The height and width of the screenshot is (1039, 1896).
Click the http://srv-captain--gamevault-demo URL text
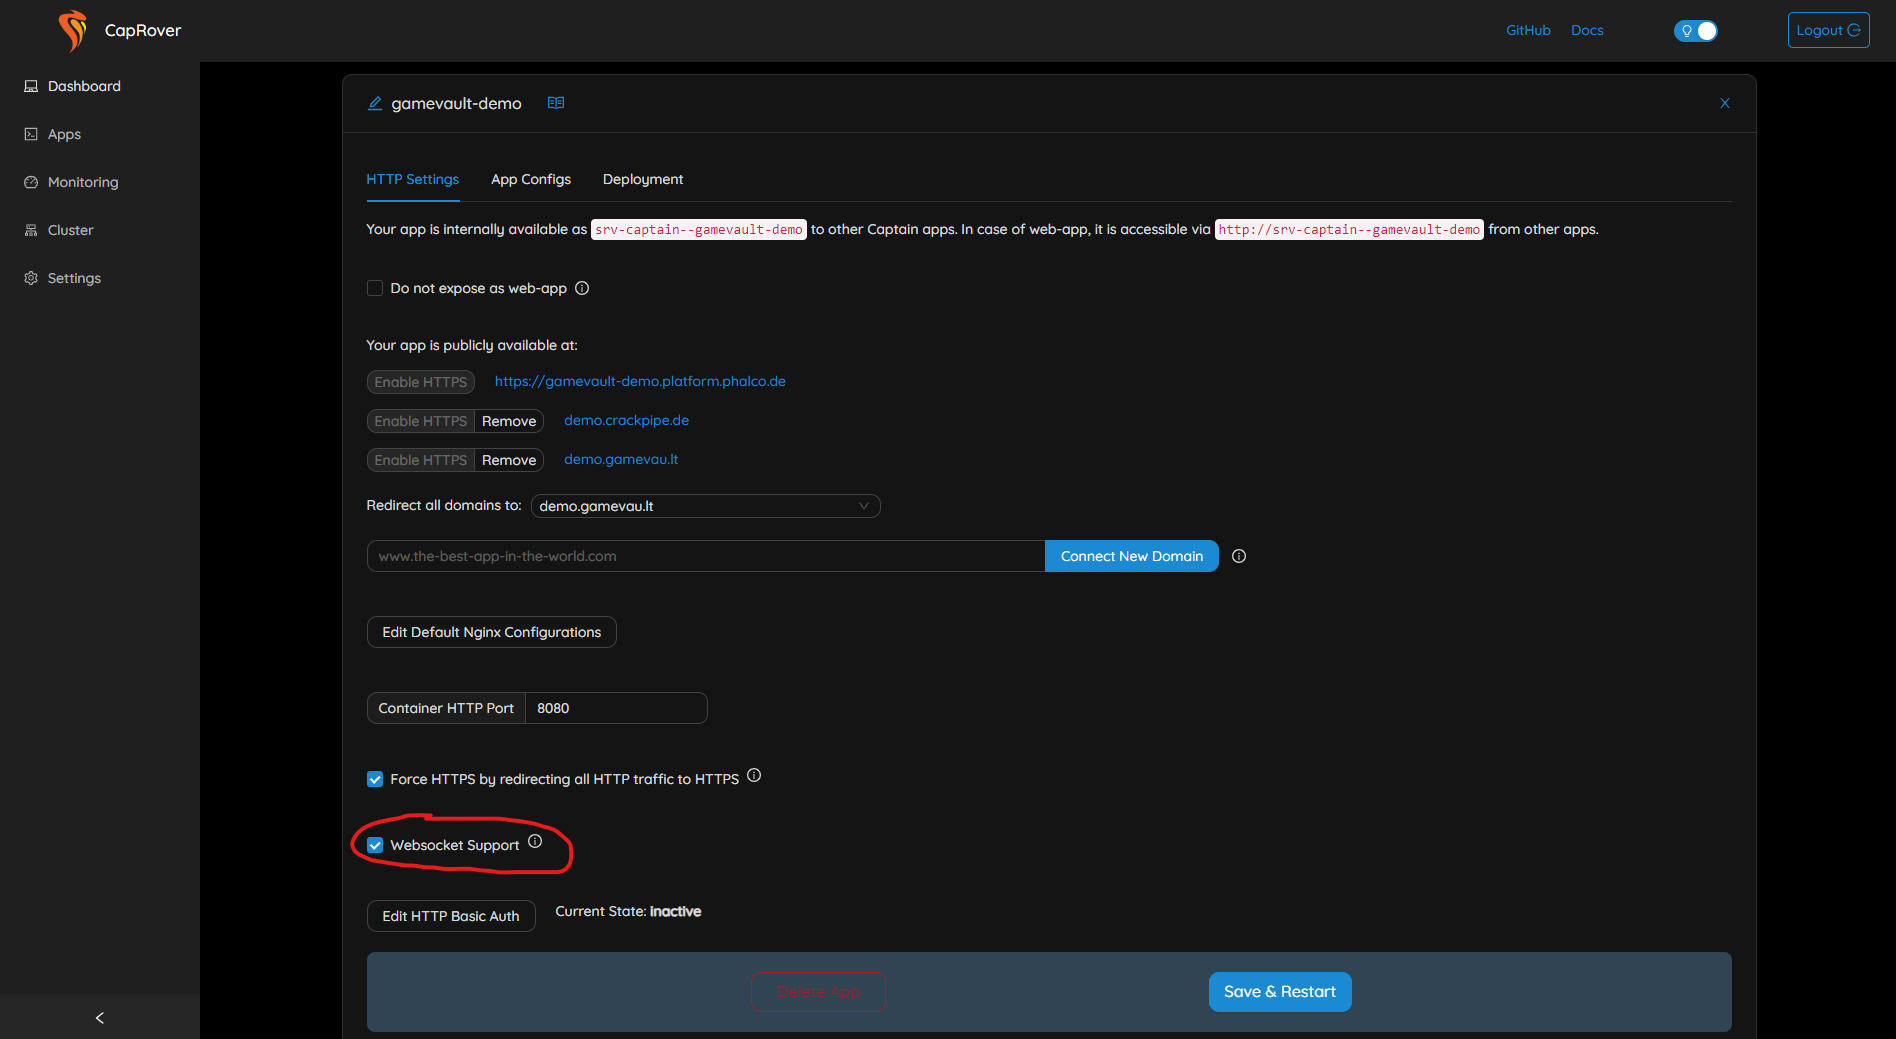click(1349, 229)
